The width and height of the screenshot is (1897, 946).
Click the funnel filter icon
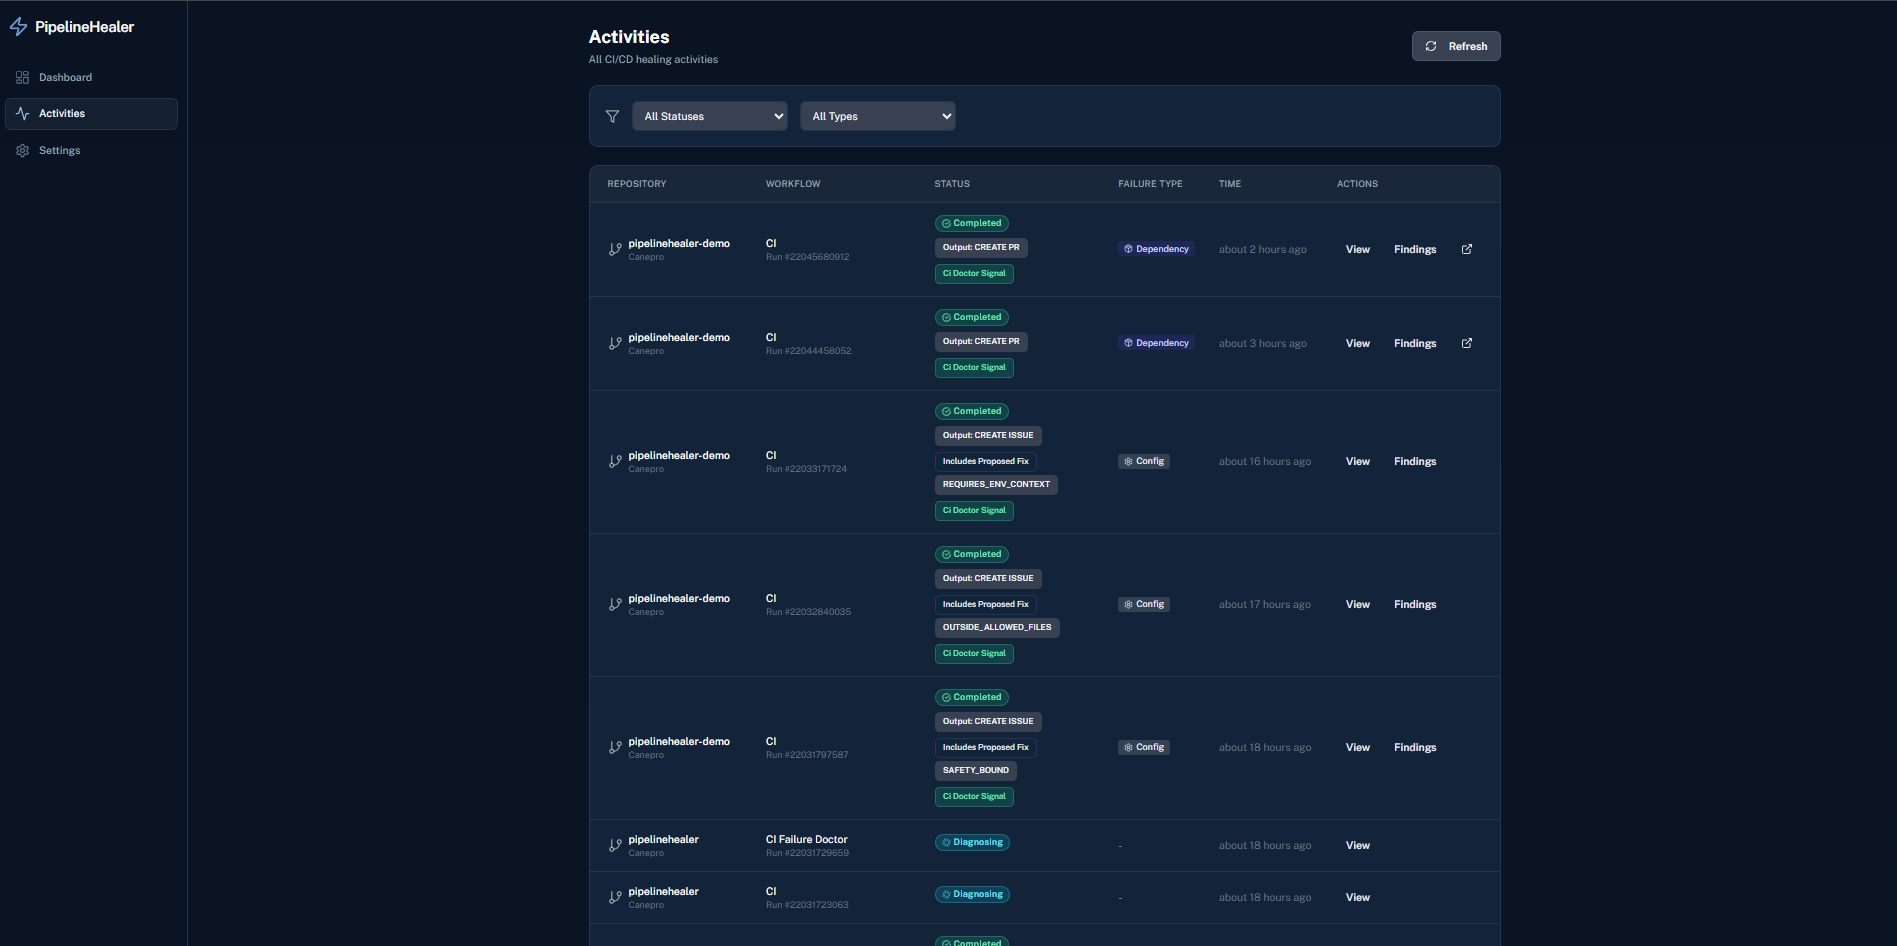612,116
